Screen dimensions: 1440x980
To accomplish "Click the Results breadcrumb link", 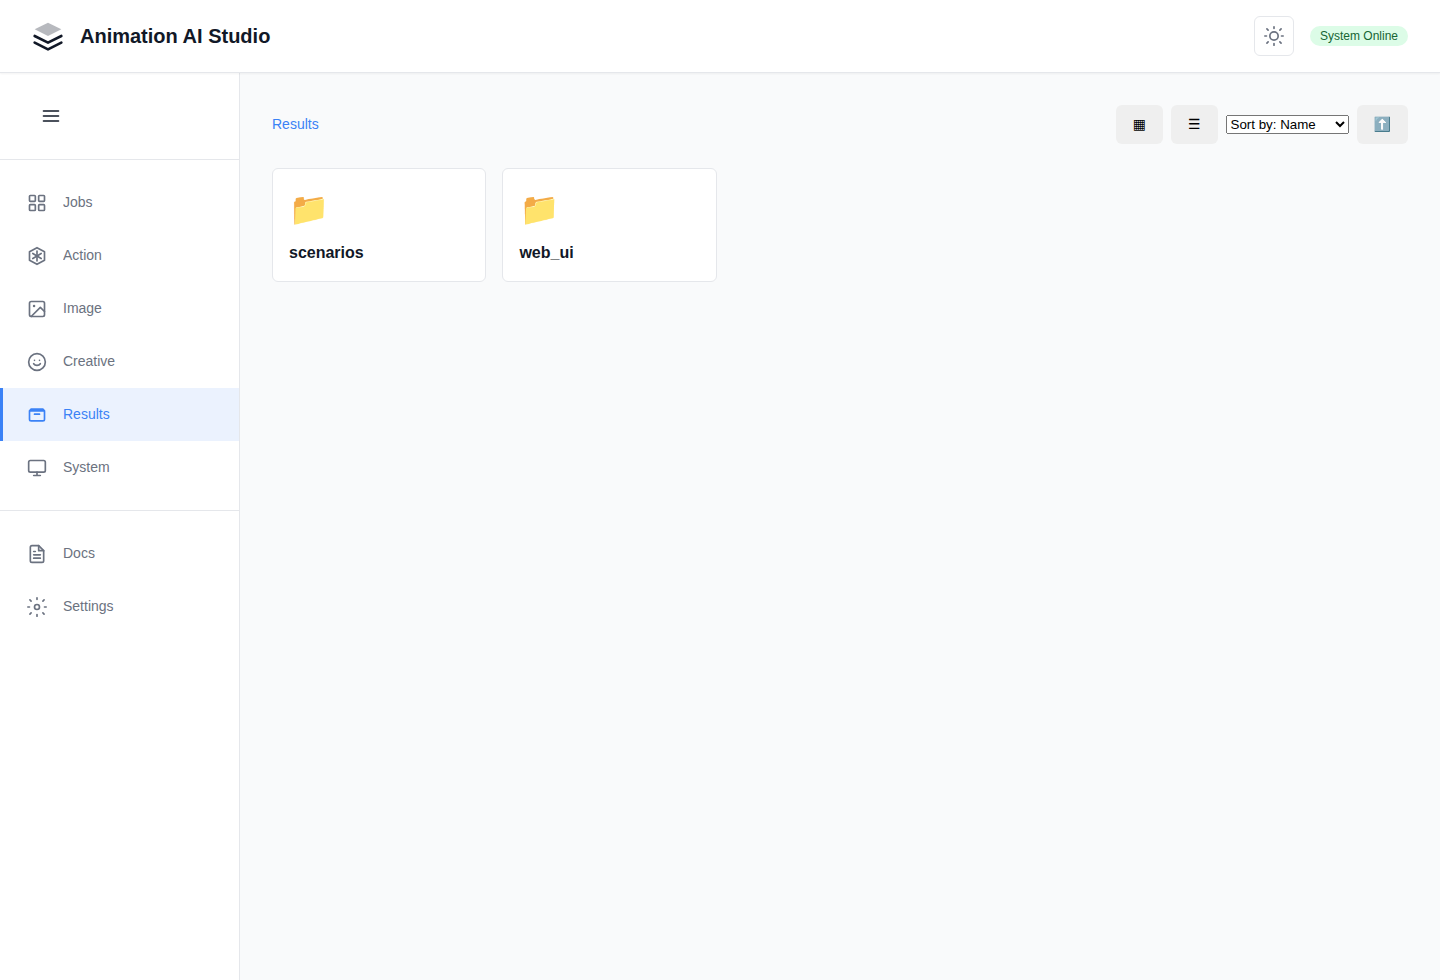I will tap(295, 124).
